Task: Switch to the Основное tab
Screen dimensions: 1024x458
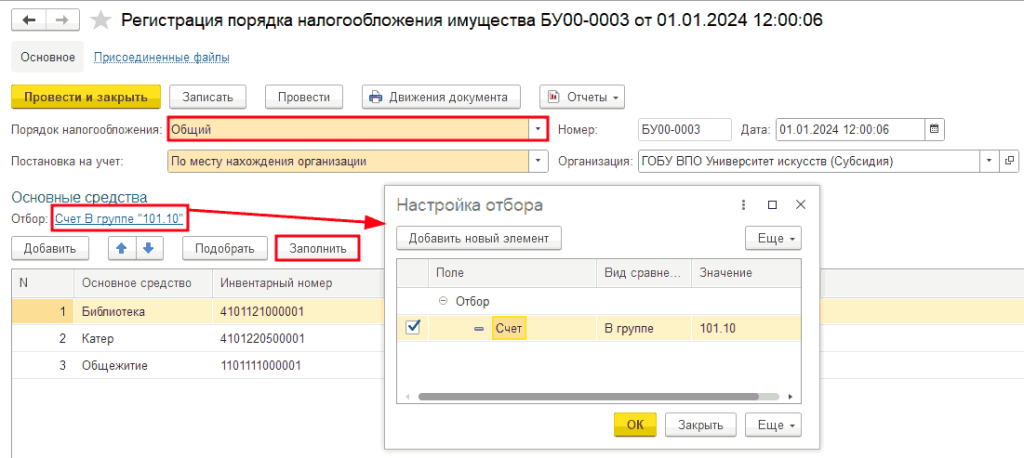Action: (48, 57)
